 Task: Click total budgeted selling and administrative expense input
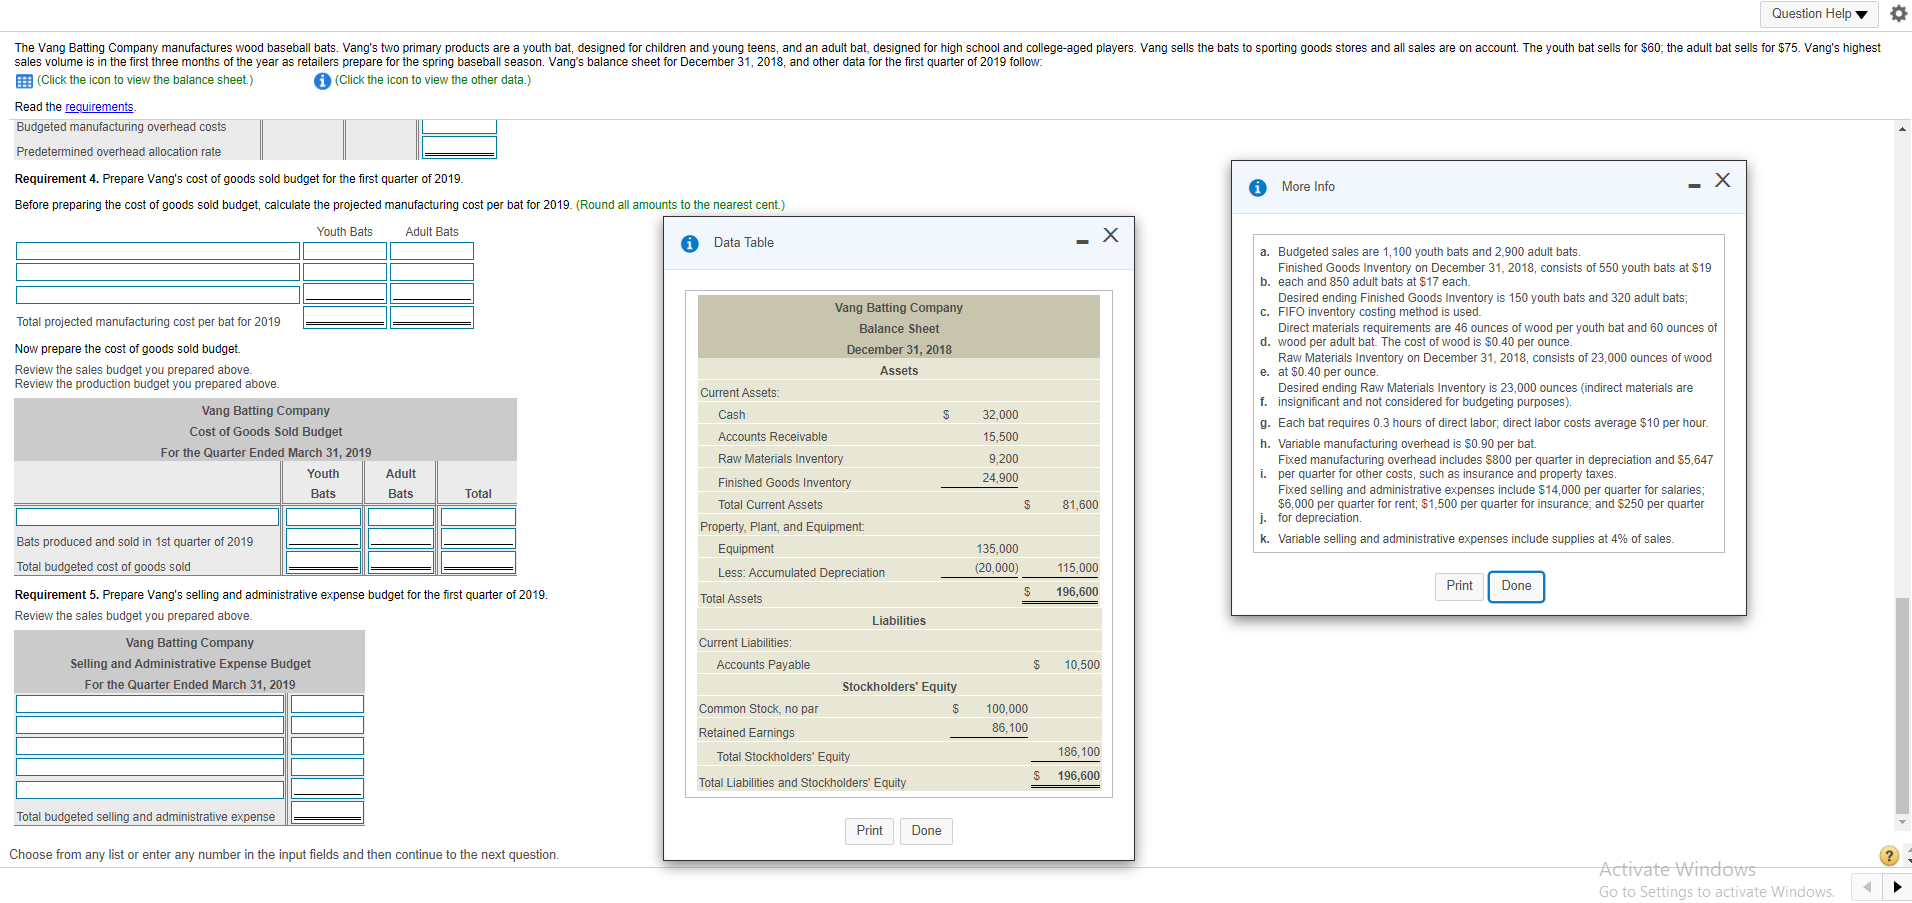pos(327,812)
